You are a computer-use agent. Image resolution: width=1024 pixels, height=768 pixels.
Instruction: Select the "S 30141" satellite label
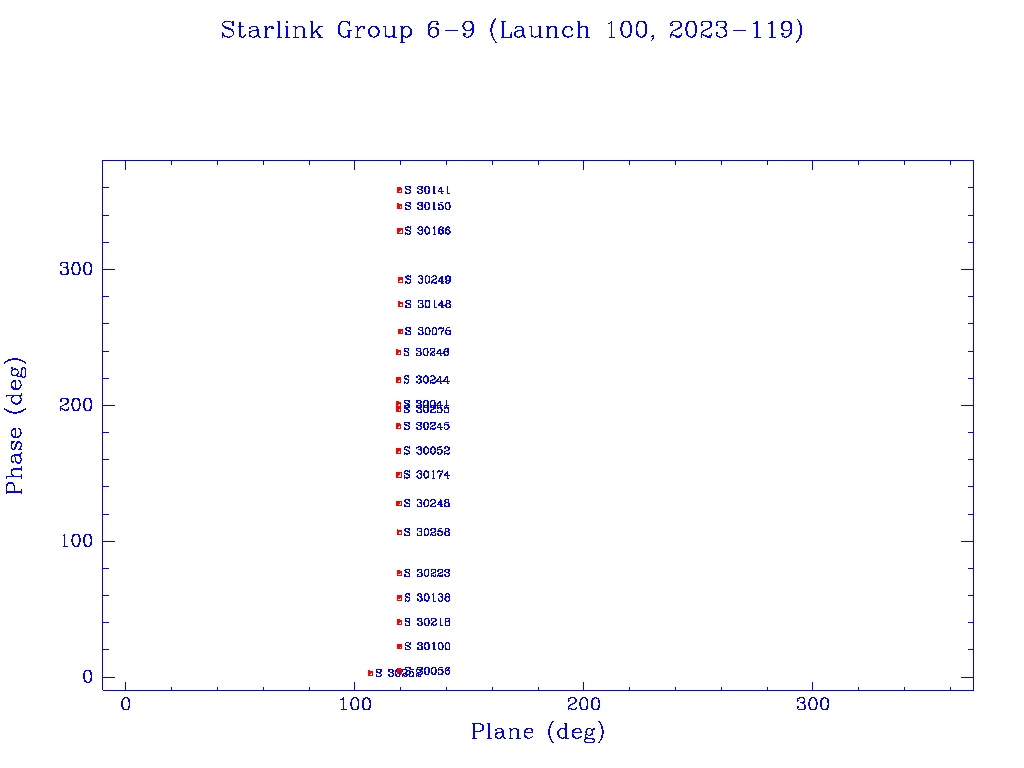pyautogui.click(x=427, y=190)
